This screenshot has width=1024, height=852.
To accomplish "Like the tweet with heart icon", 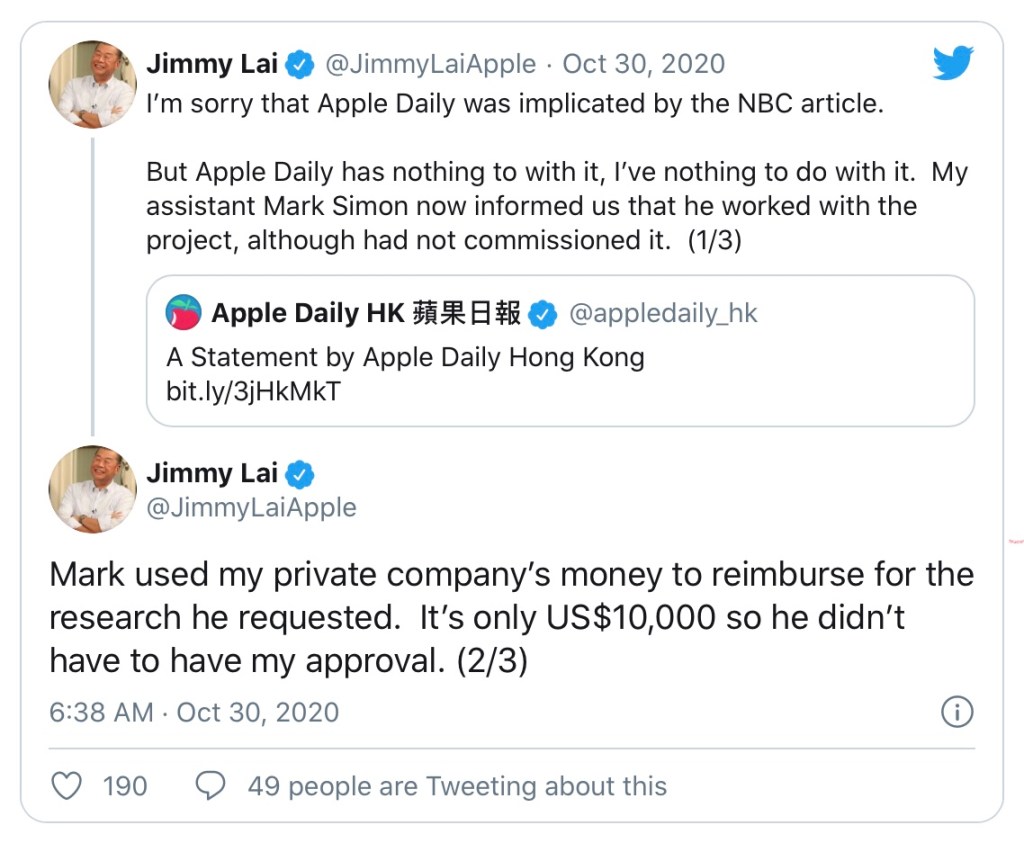I will coord(66,786).
